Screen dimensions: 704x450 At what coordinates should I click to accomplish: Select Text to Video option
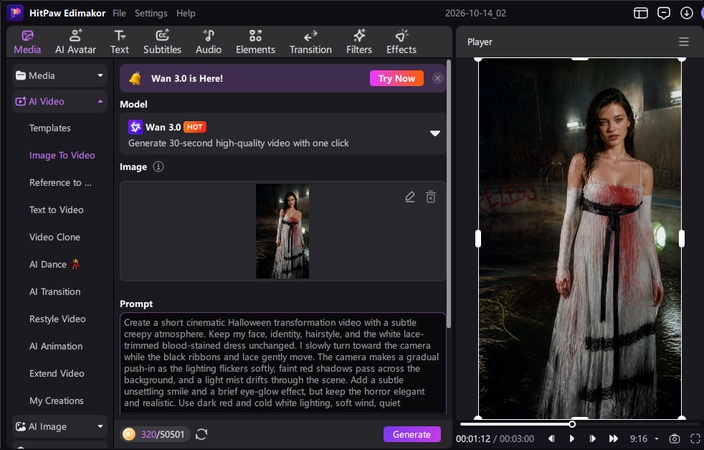click(x=56, y=210)
